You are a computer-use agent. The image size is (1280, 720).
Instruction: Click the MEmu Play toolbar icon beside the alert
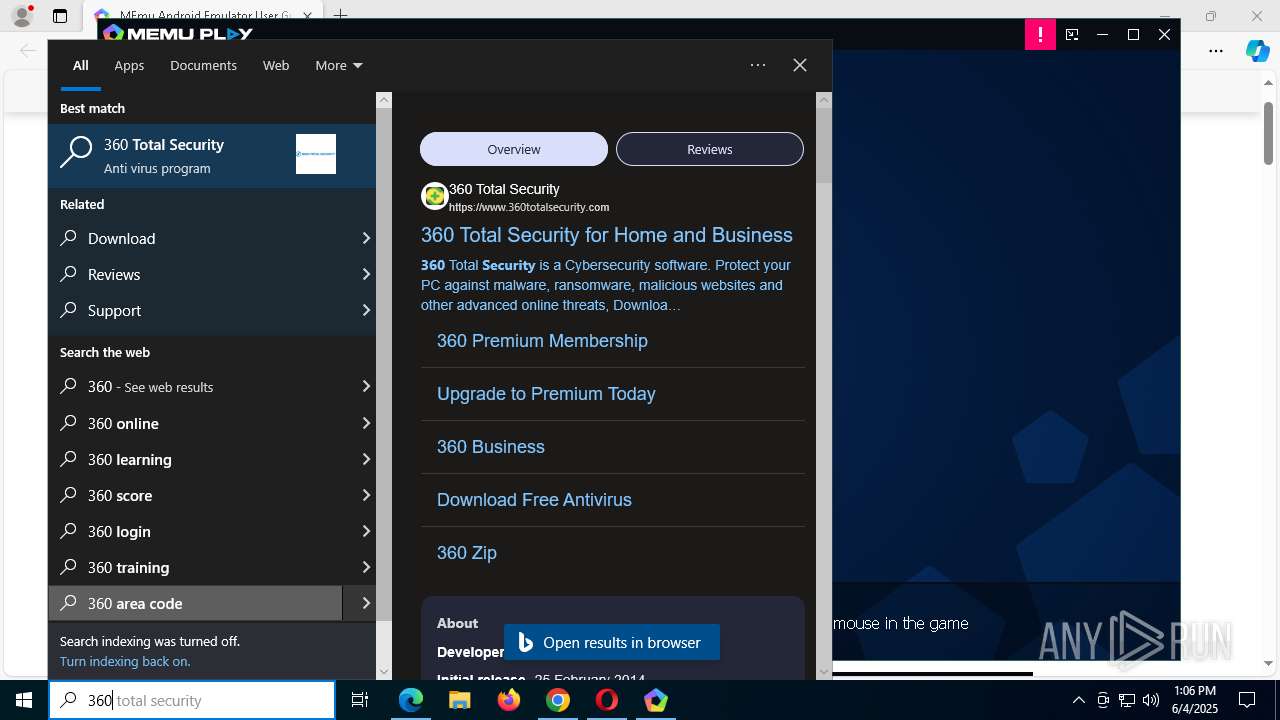click(1072, 35)
